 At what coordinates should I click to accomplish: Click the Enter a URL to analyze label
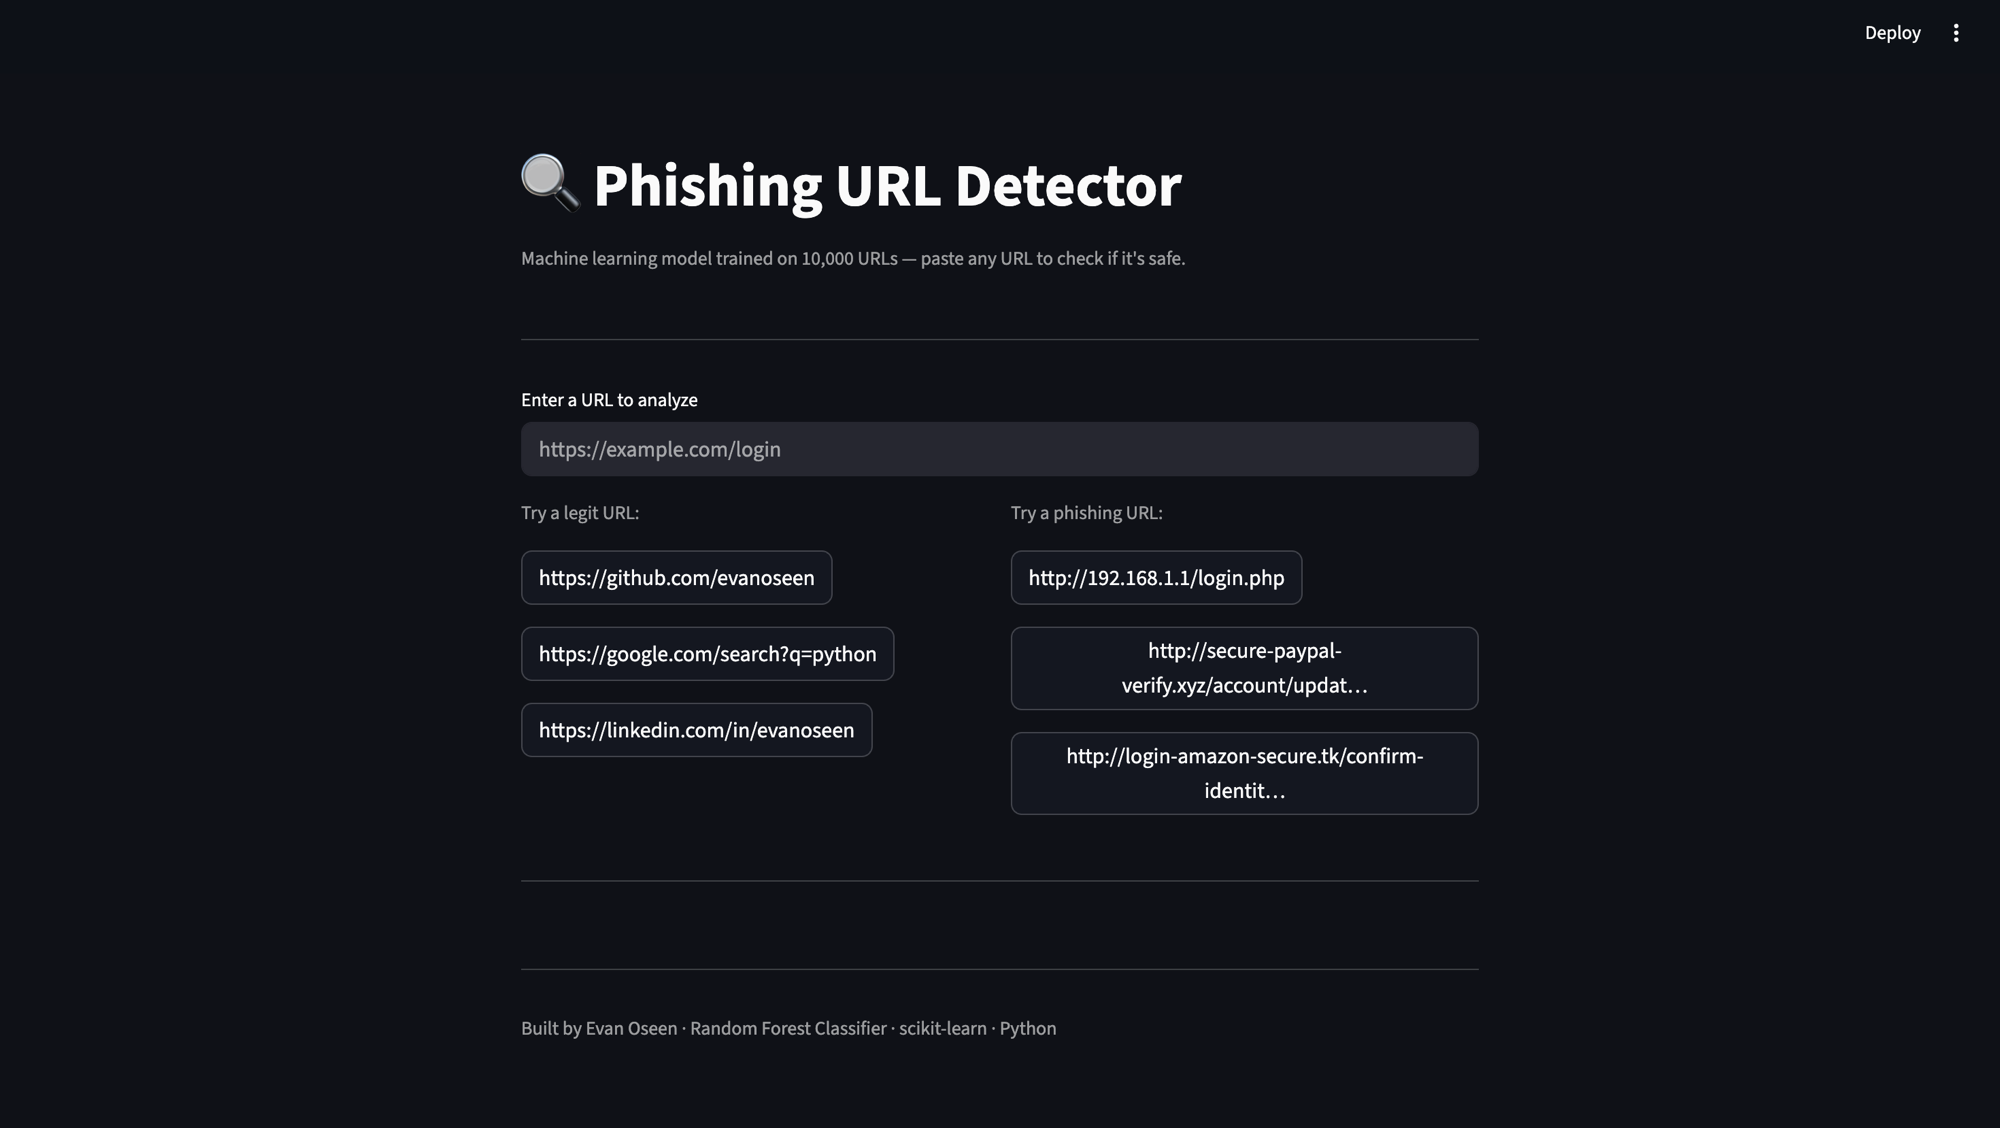pos(608,400)
